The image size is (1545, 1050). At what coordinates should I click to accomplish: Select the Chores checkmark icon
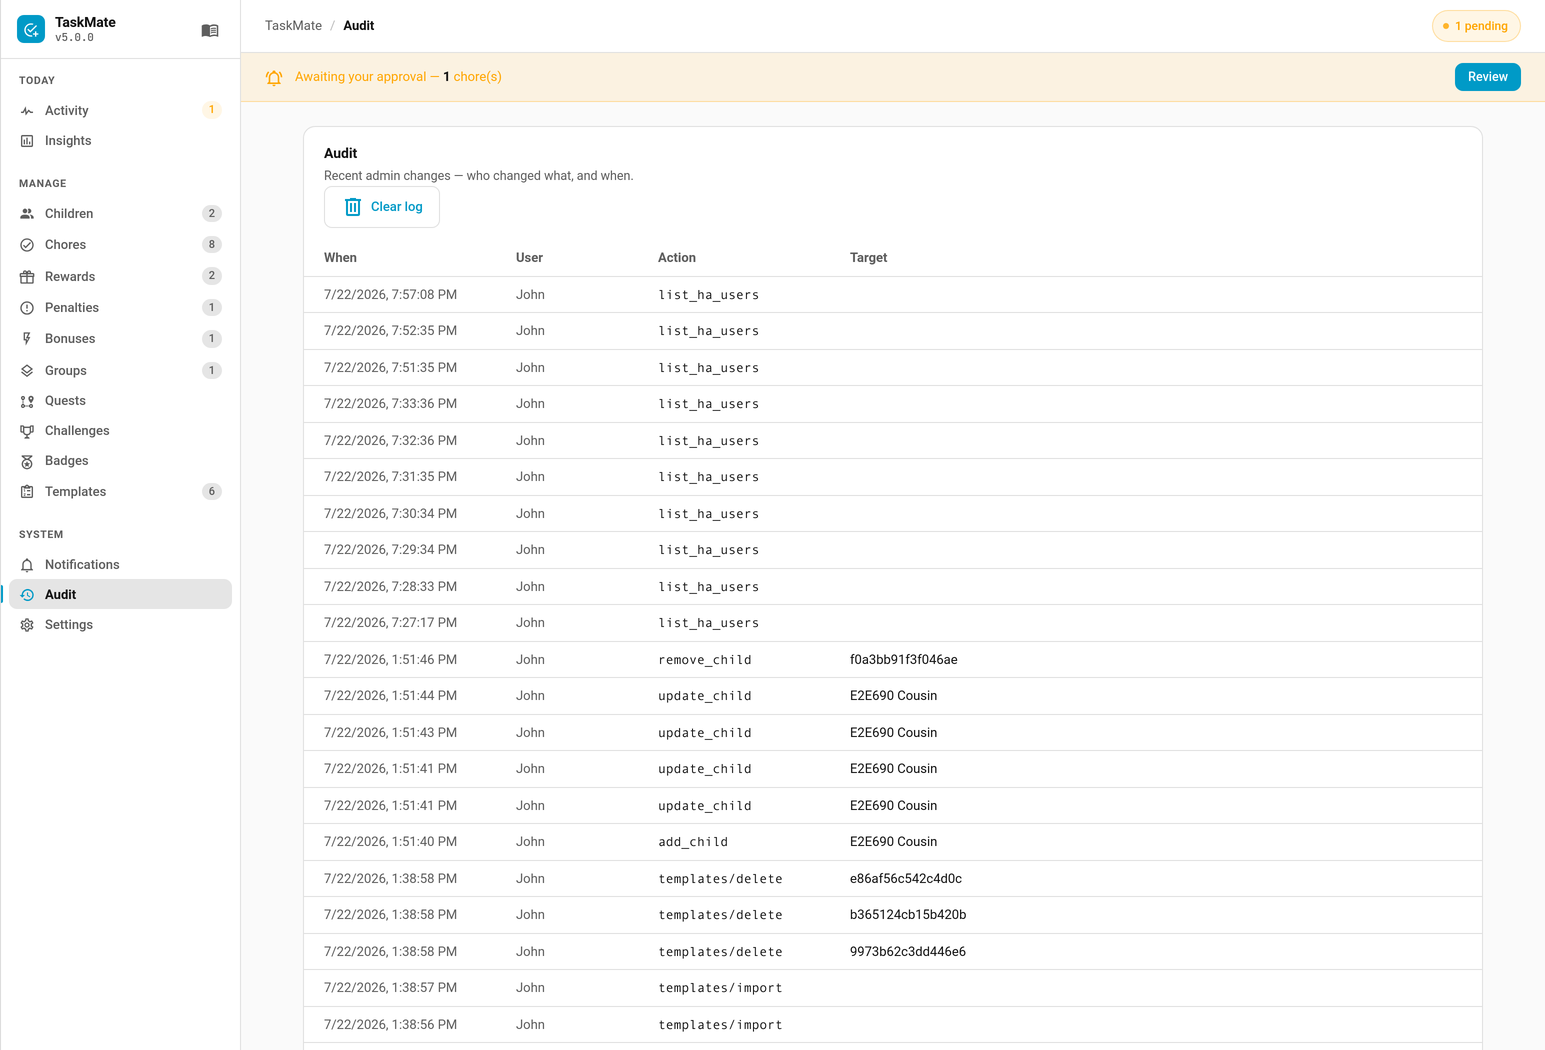27,245
